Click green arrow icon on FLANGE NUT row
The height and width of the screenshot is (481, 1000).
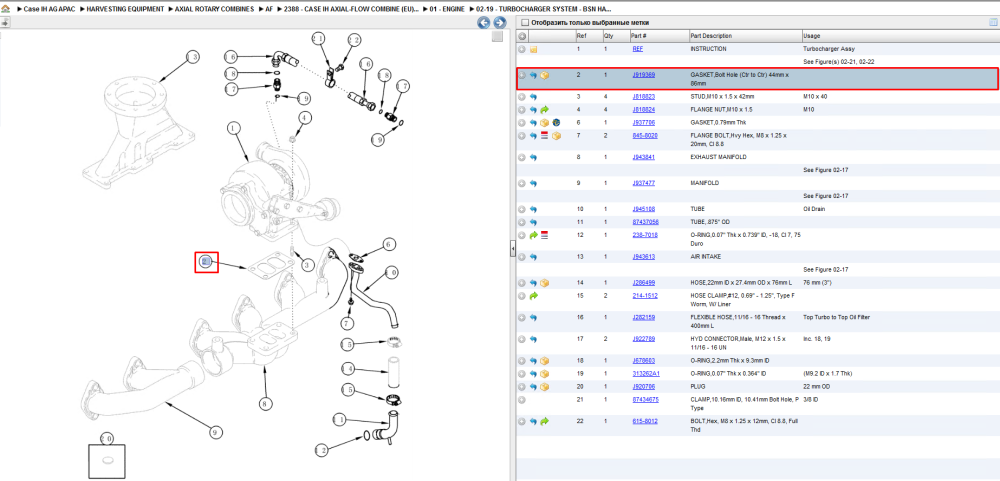tap(544, 110)
